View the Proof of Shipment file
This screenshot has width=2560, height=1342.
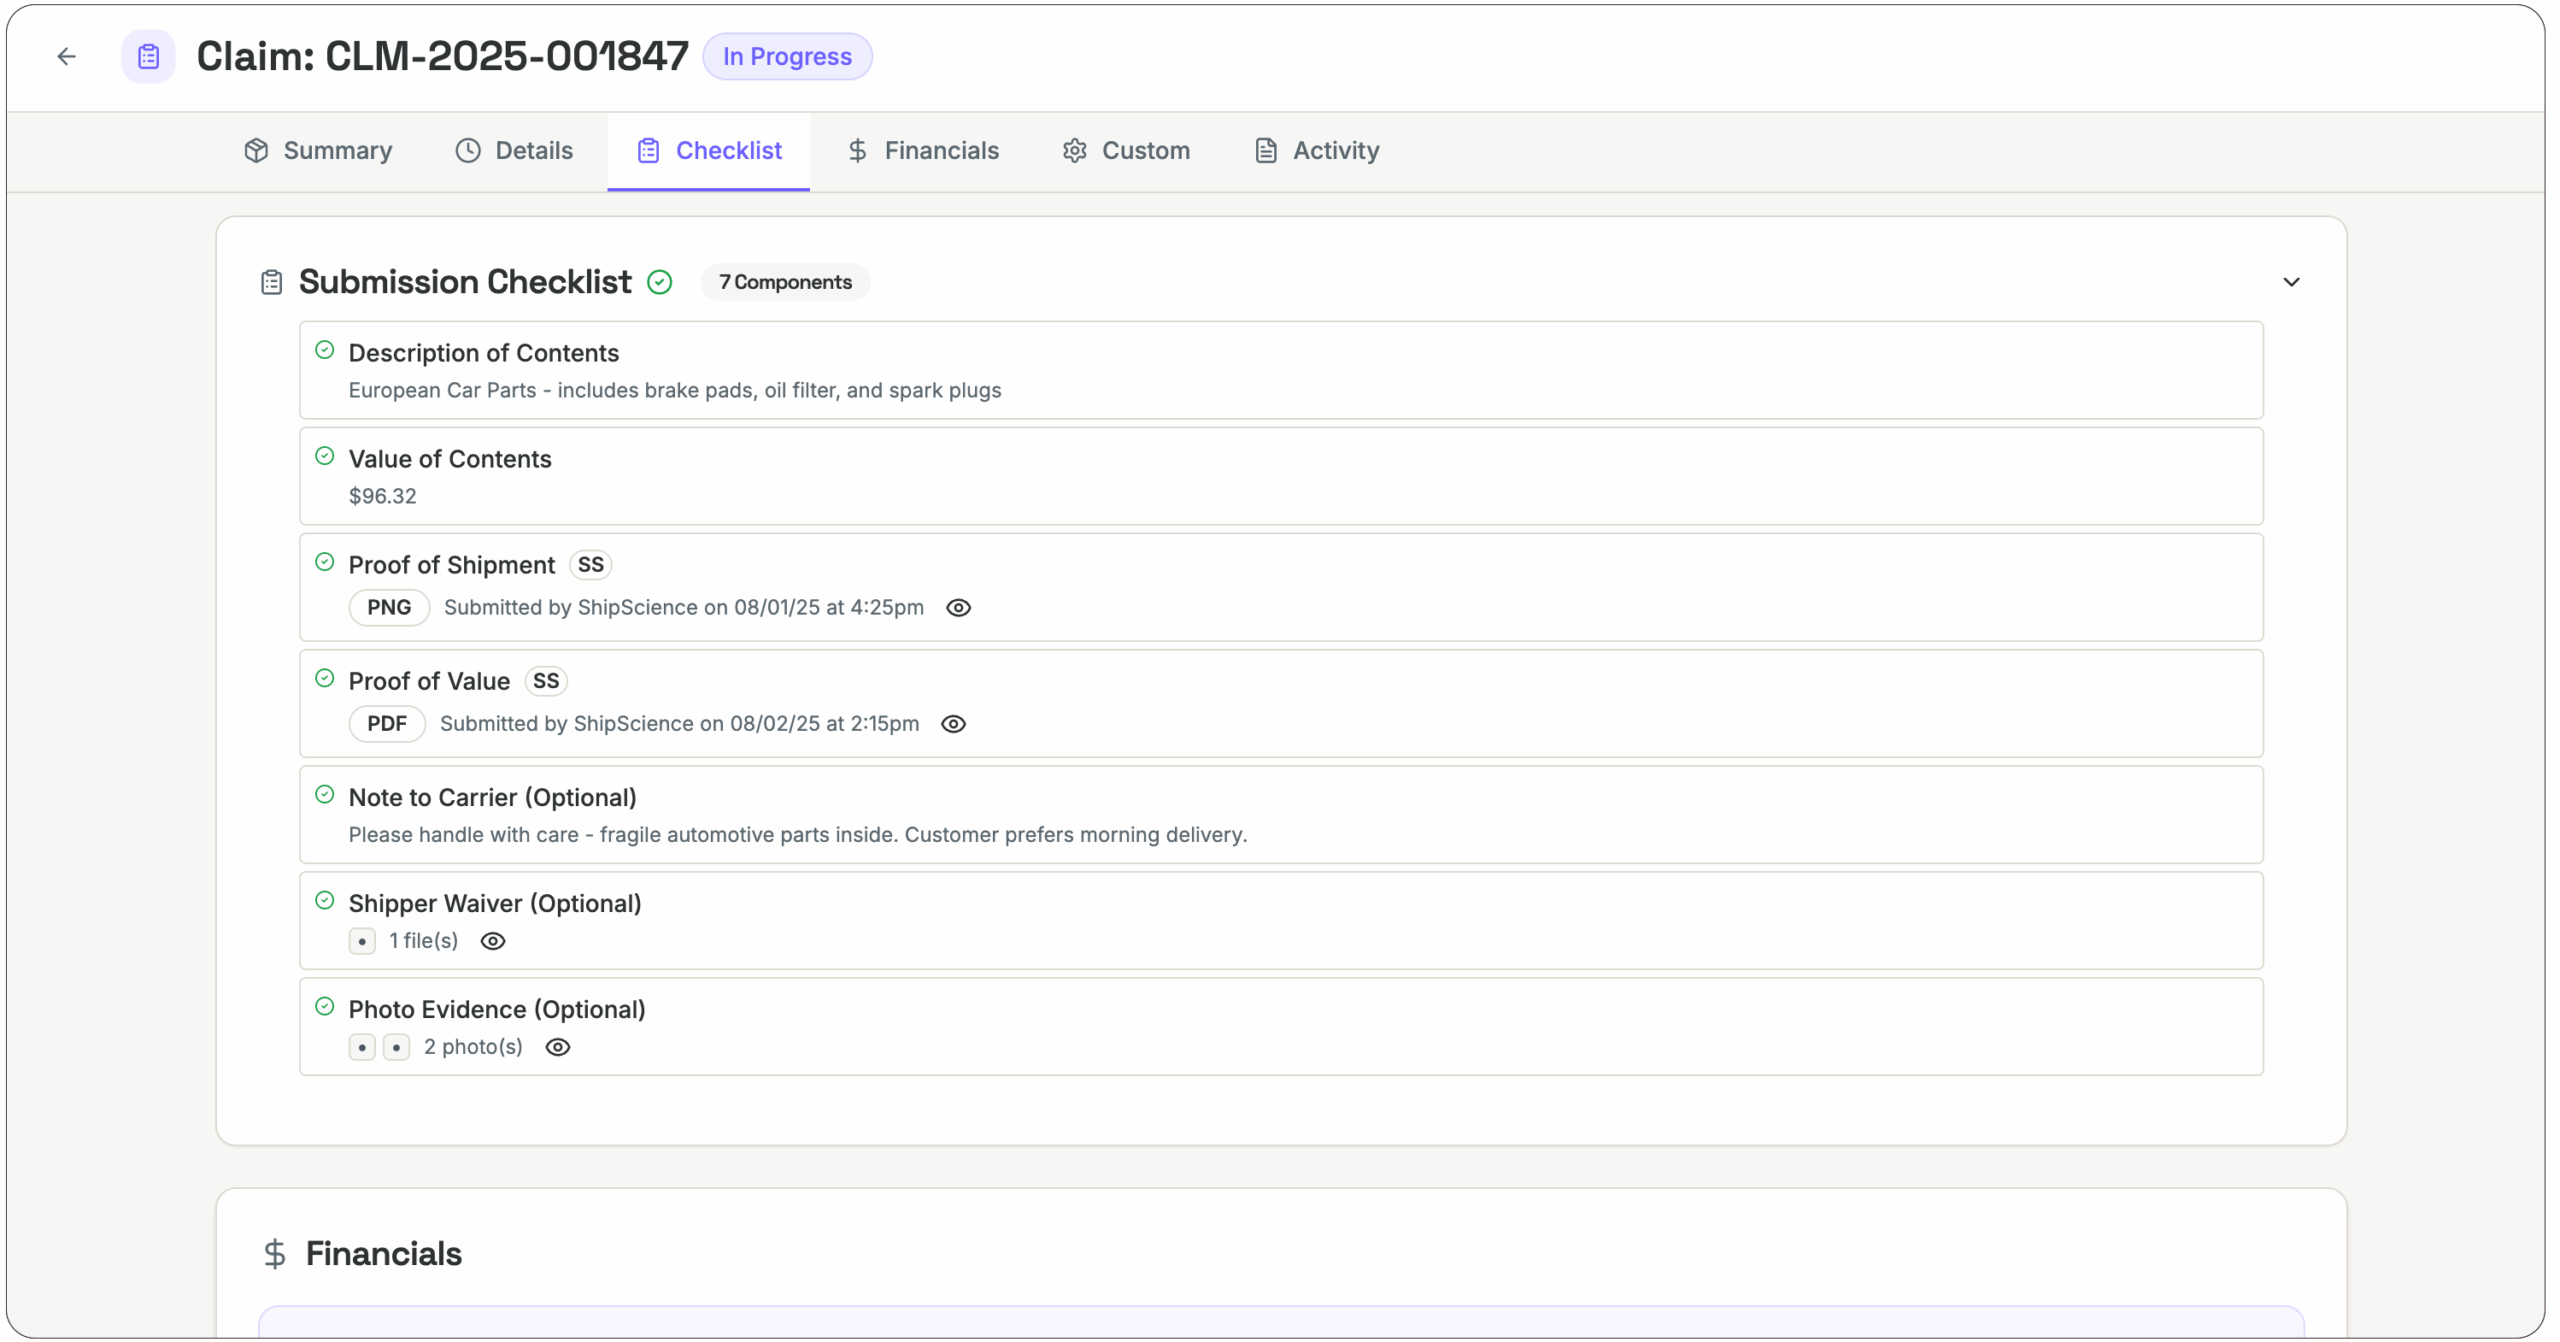click(x=958, y=608)
